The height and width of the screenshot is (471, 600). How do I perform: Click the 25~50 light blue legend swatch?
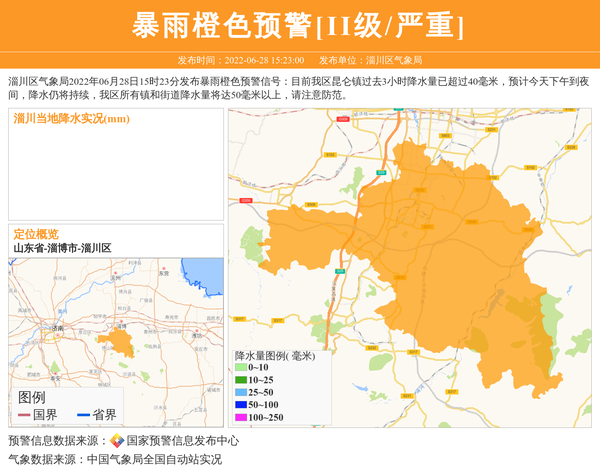[x=241, y=392]
